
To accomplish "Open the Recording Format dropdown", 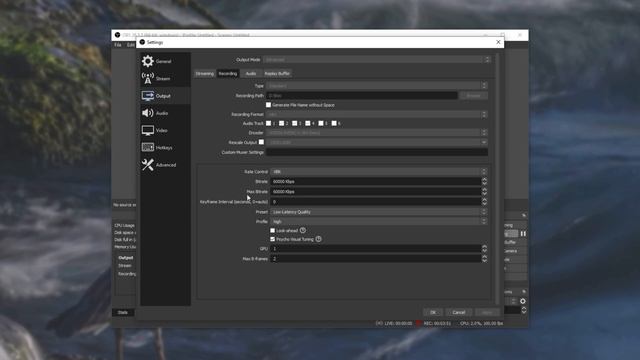I will 377,114.
